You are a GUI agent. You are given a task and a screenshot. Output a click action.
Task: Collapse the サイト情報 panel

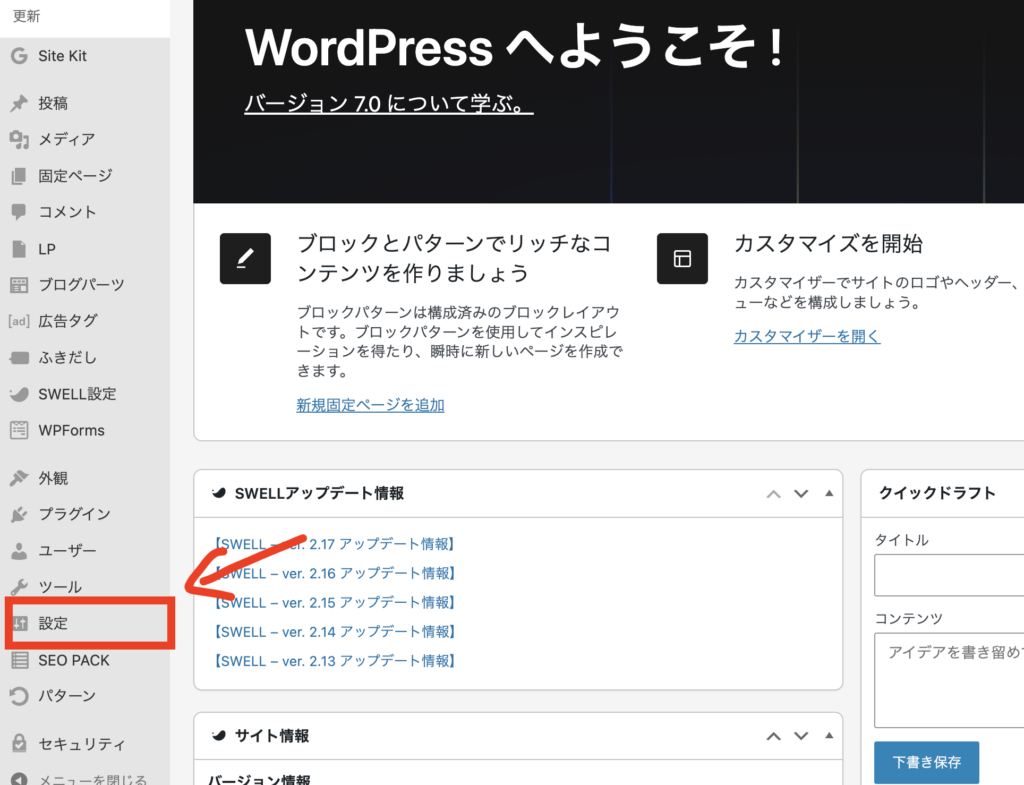point(829,735)
